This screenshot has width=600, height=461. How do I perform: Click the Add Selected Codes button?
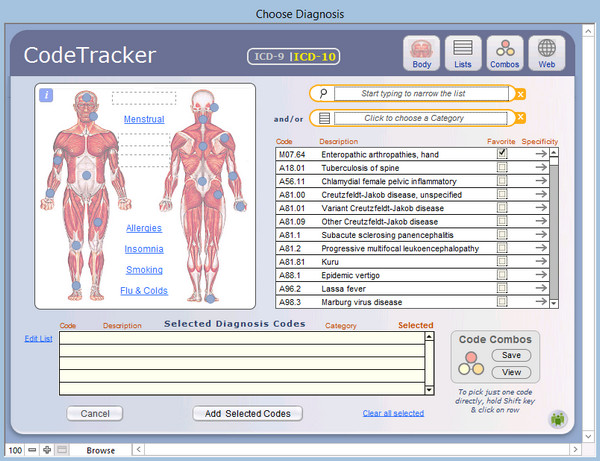248,414
